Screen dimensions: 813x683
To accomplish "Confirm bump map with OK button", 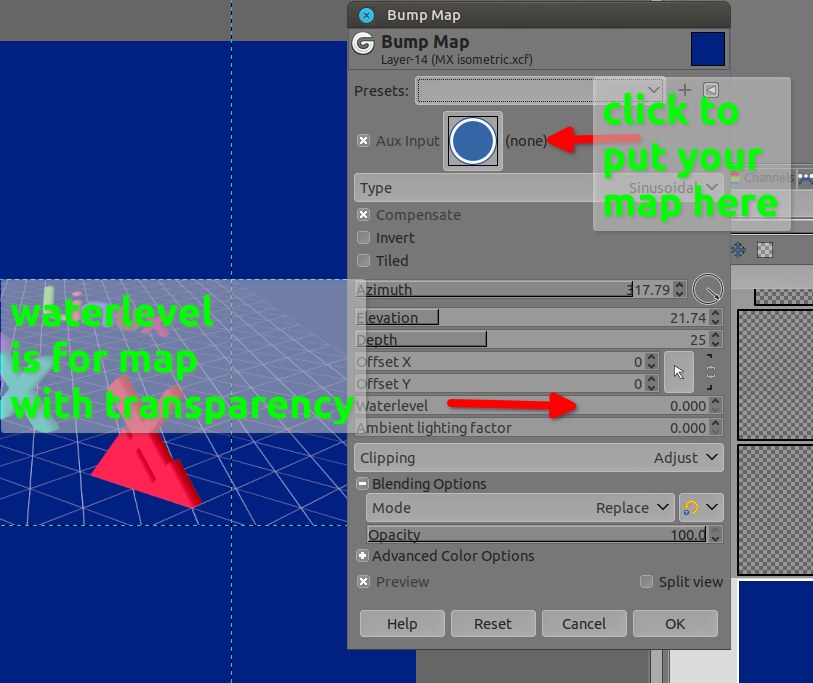I will point(675,623).
